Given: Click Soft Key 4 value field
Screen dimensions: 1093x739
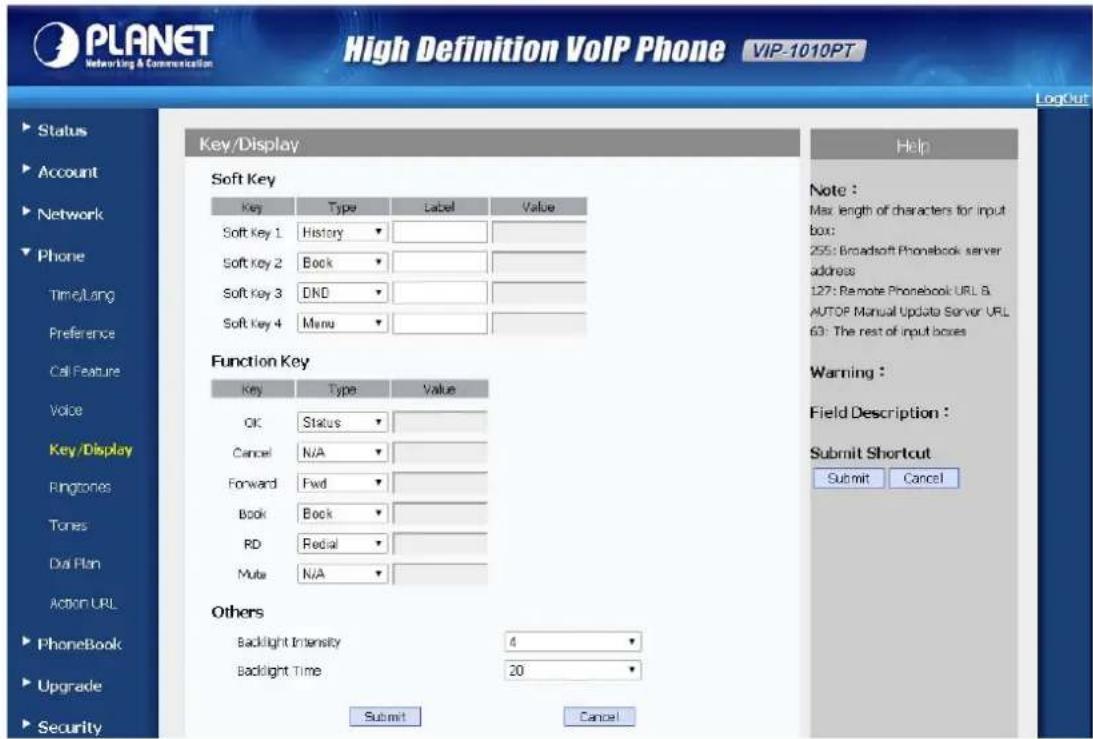Looking at the screenshot, I should [x=539, y=323].
